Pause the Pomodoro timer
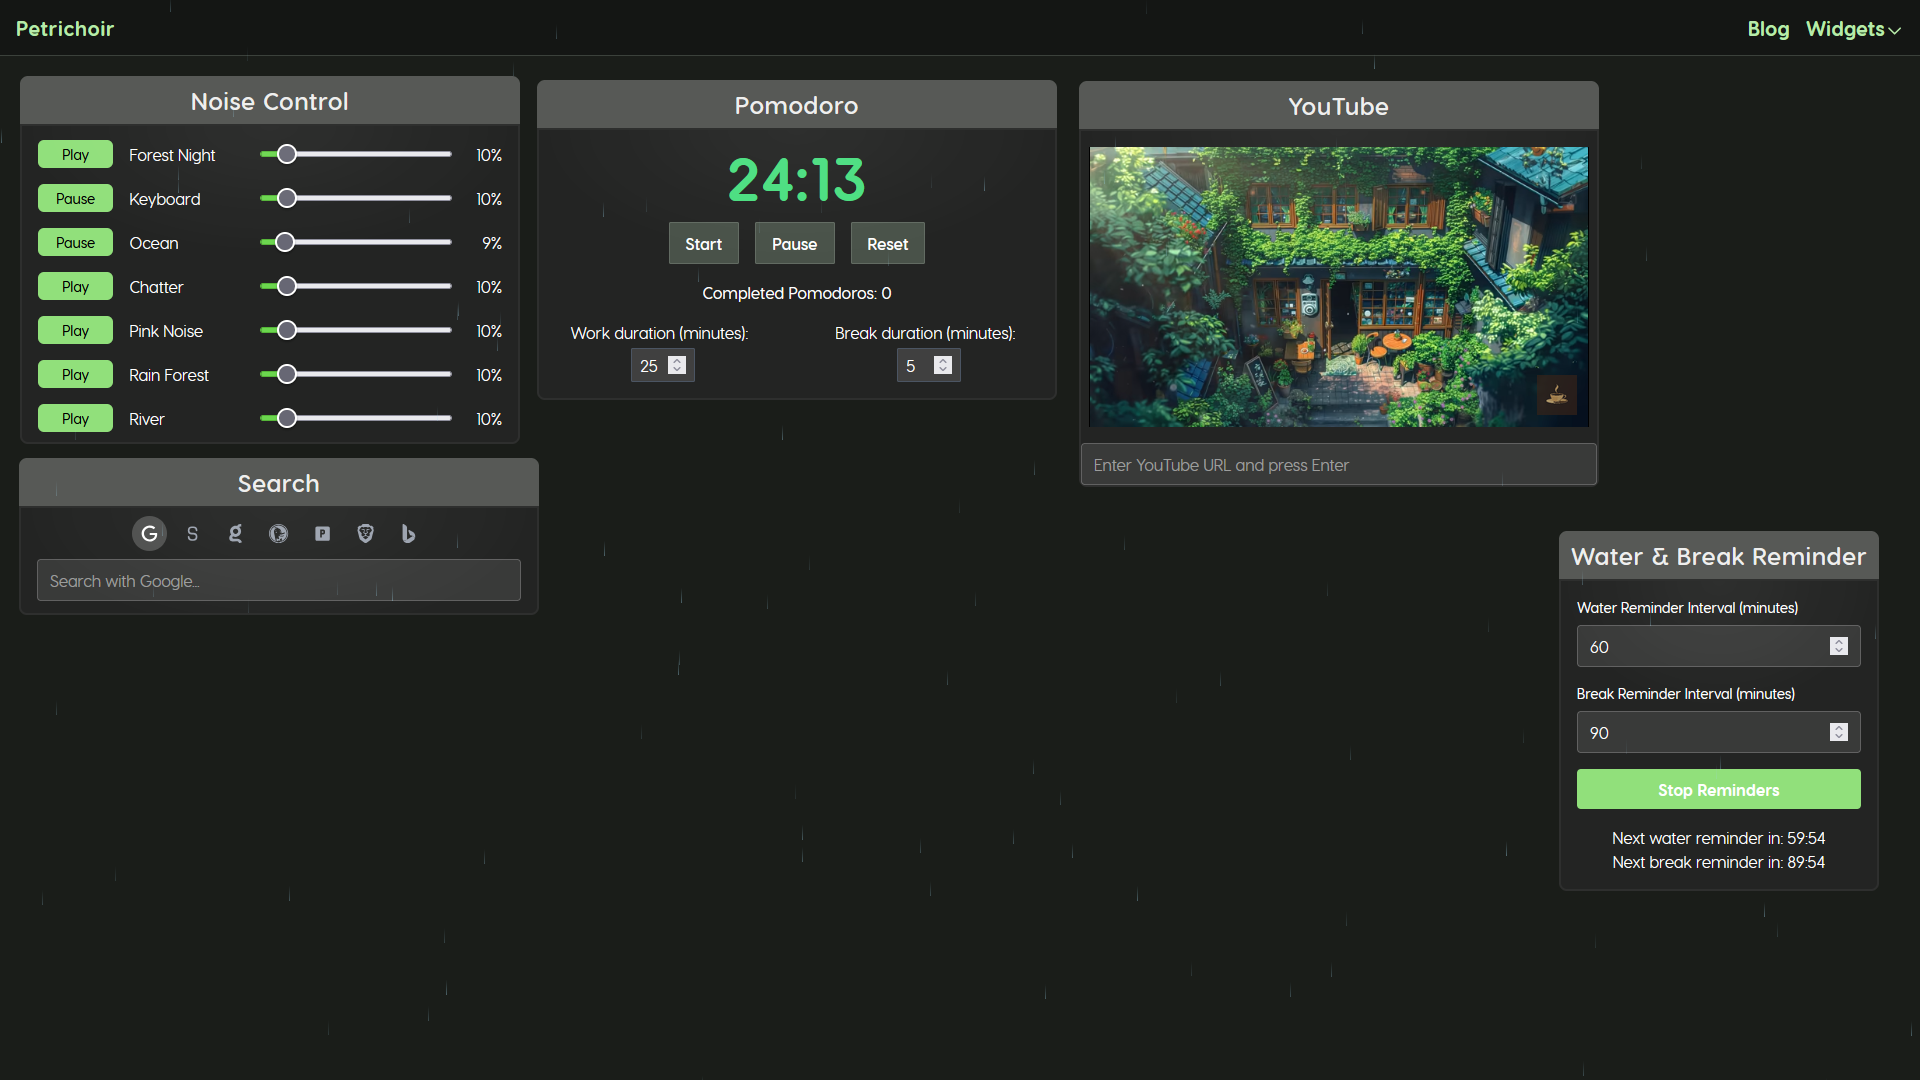1920x1080 pixels. 794,244
